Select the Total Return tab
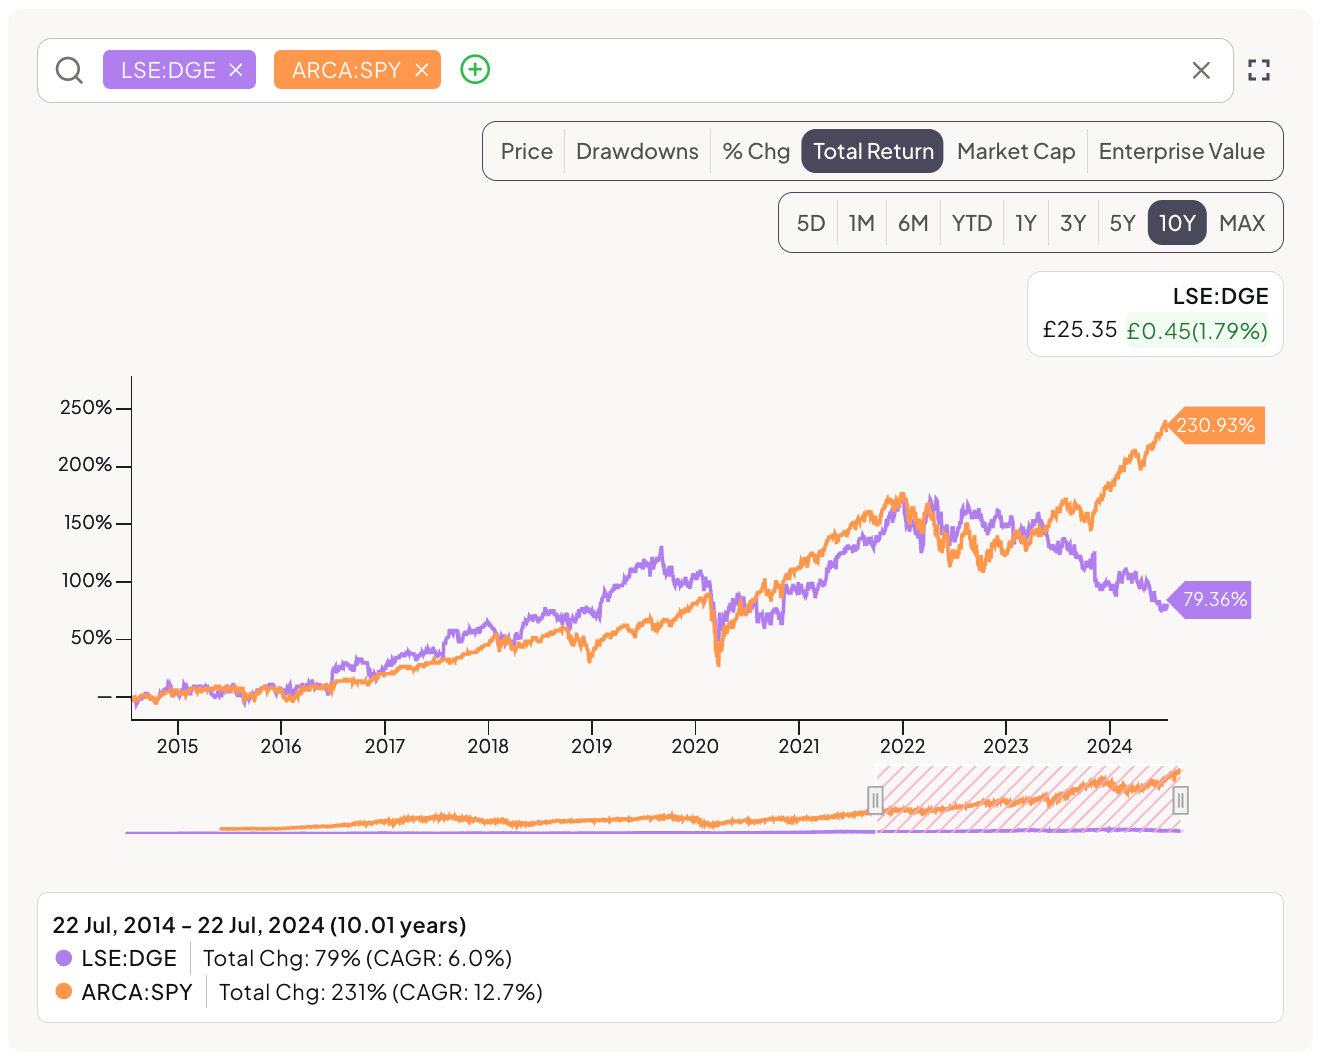1326x1062 pixels. point(873,151)
